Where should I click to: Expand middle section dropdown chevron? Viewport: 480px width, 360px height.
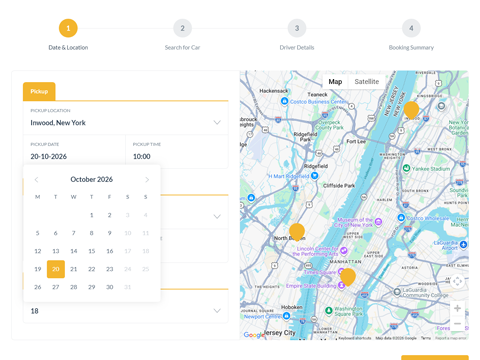[217, 216]
